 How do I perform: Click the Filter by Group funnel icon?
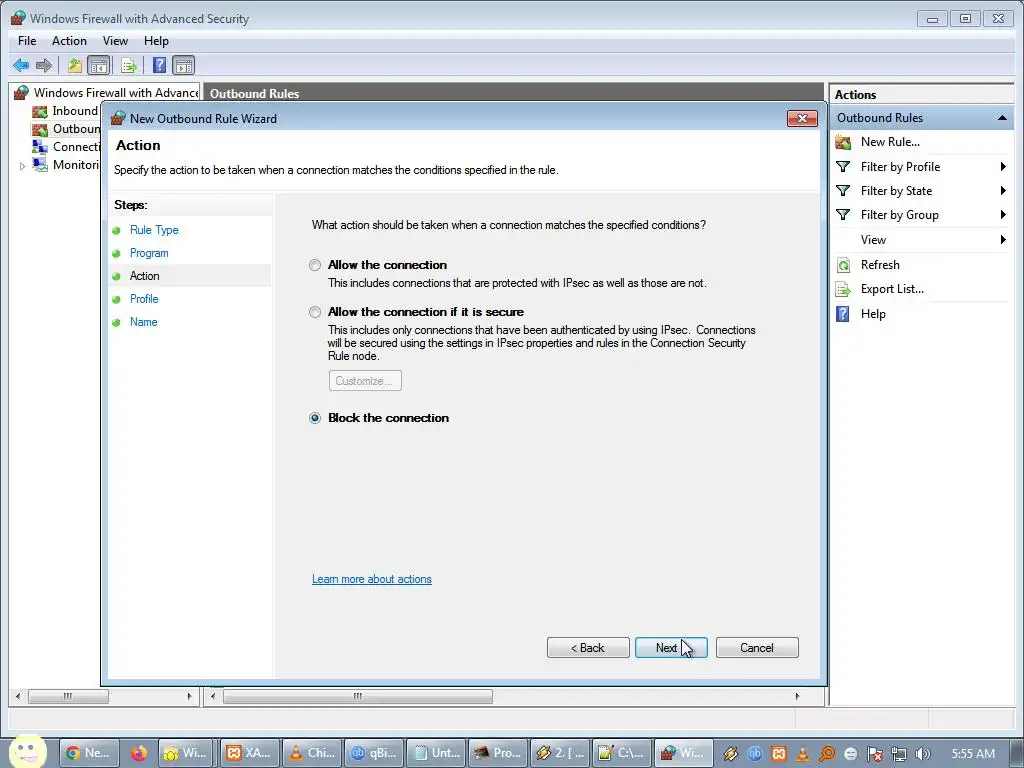click(x=843, y=215)
